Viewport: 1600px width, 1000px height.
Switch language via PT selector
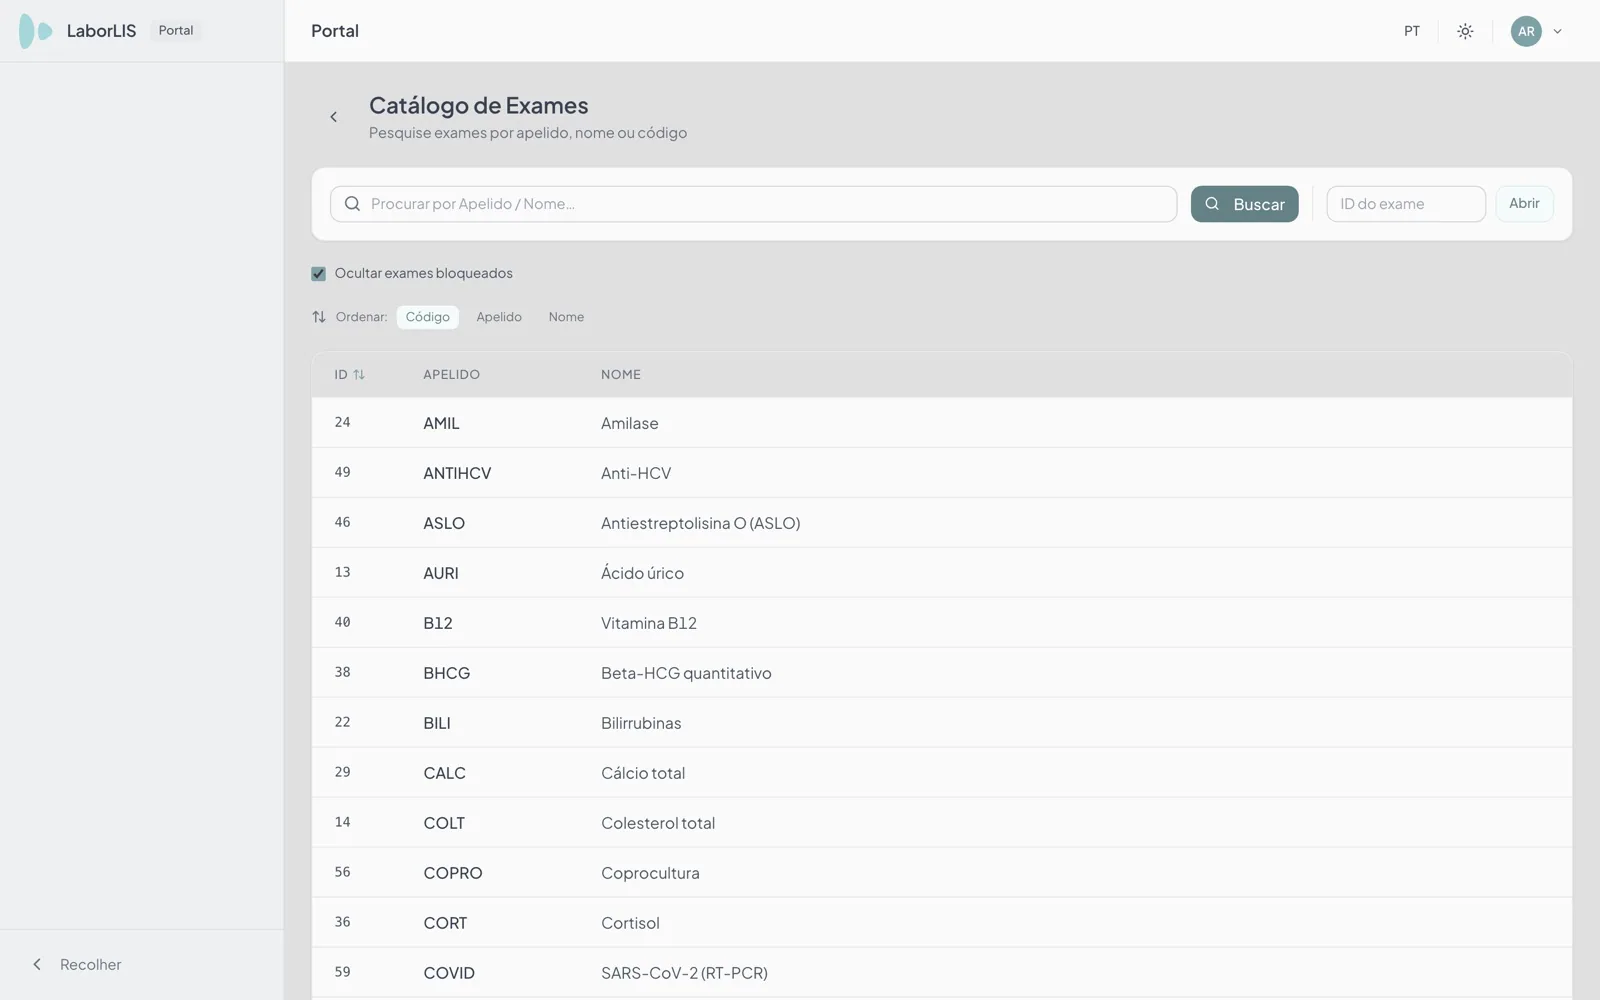[1411, 31]
